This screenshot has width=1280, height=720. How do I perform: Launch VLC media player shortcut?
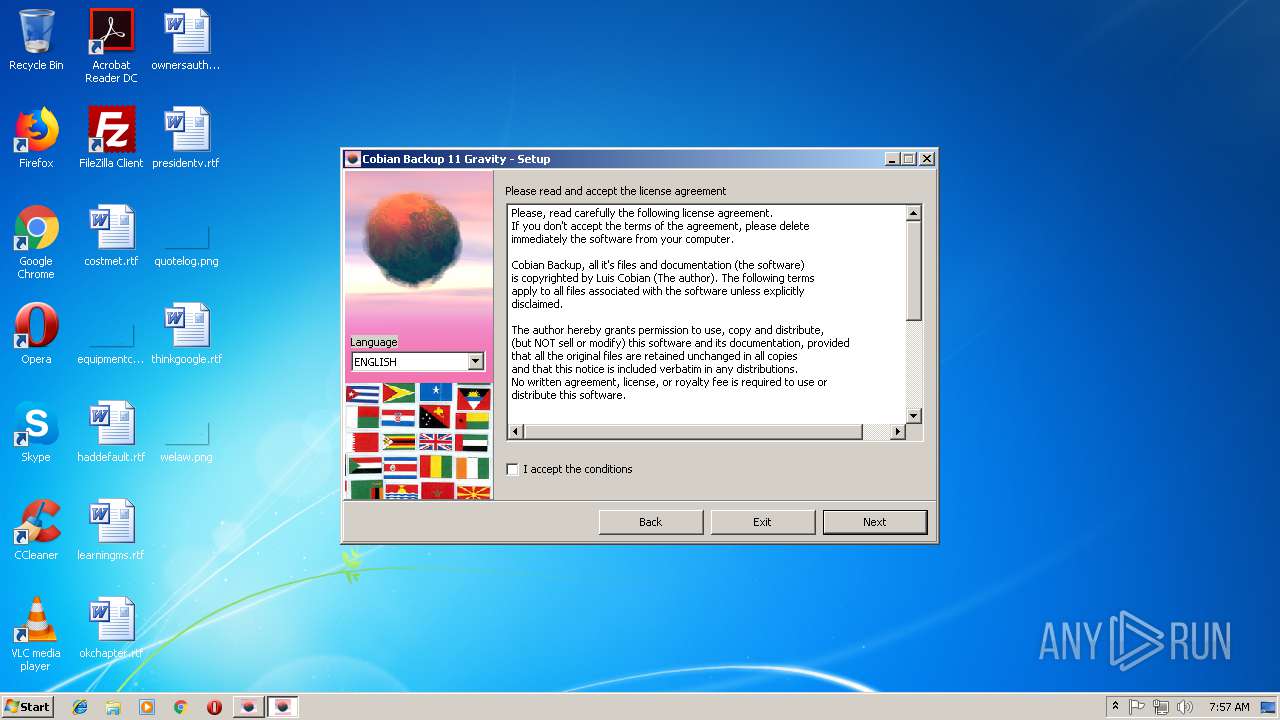(x=36, y=634)
